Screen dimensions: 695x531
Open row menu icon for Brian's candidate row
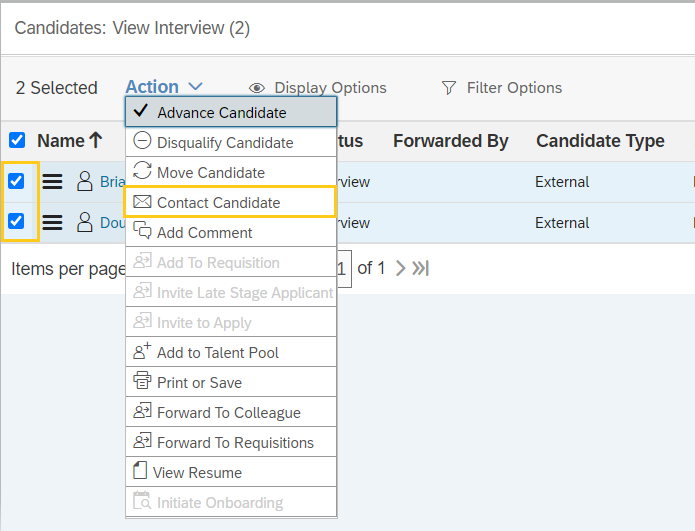(x=52, y=182)
